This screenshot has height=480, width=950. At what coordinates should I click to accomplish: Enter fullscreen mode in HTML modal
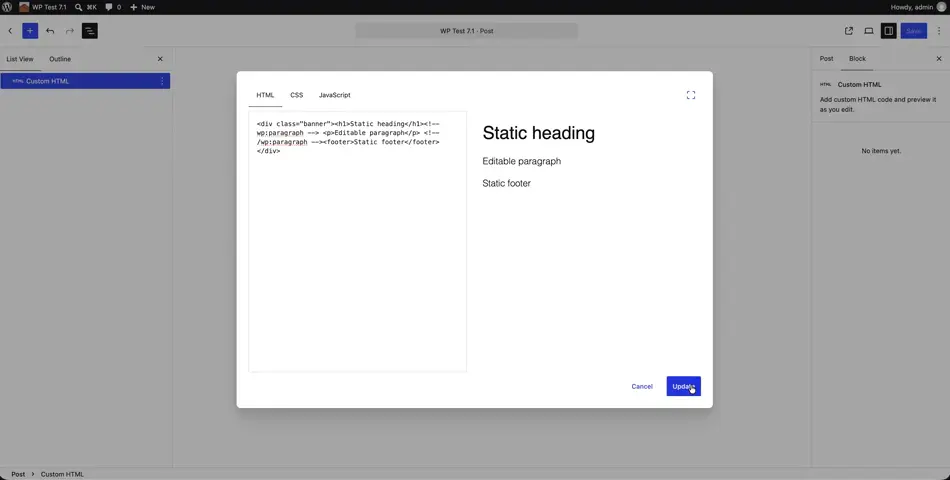pyautogui.click(x=691, y=95)
